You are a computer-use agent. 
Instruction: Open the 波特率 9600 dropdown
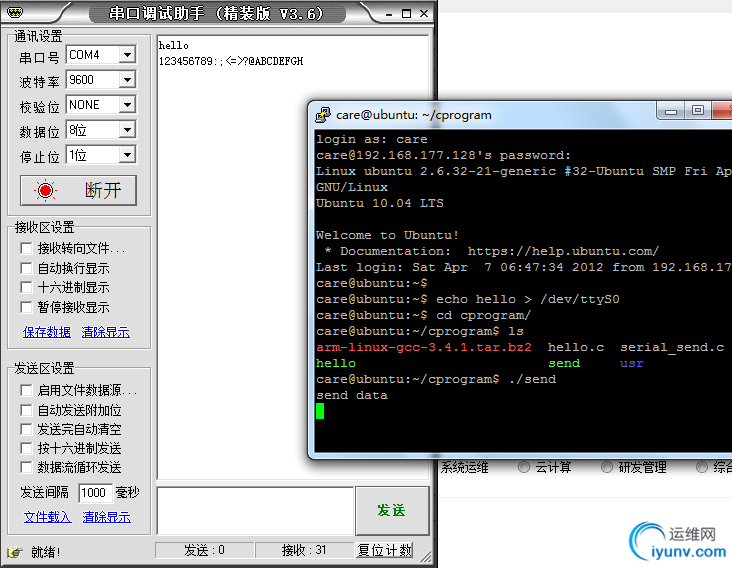point(127,80)
